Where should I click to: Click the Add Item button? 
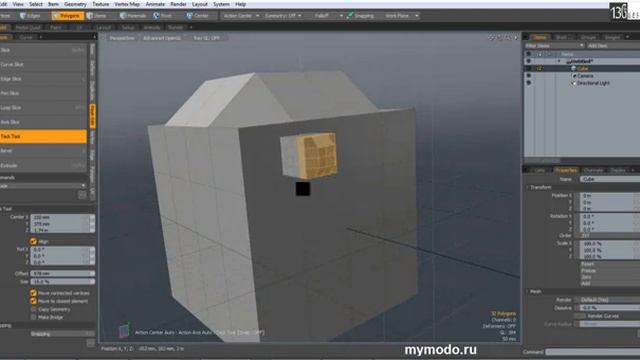[x=613, y=46]
